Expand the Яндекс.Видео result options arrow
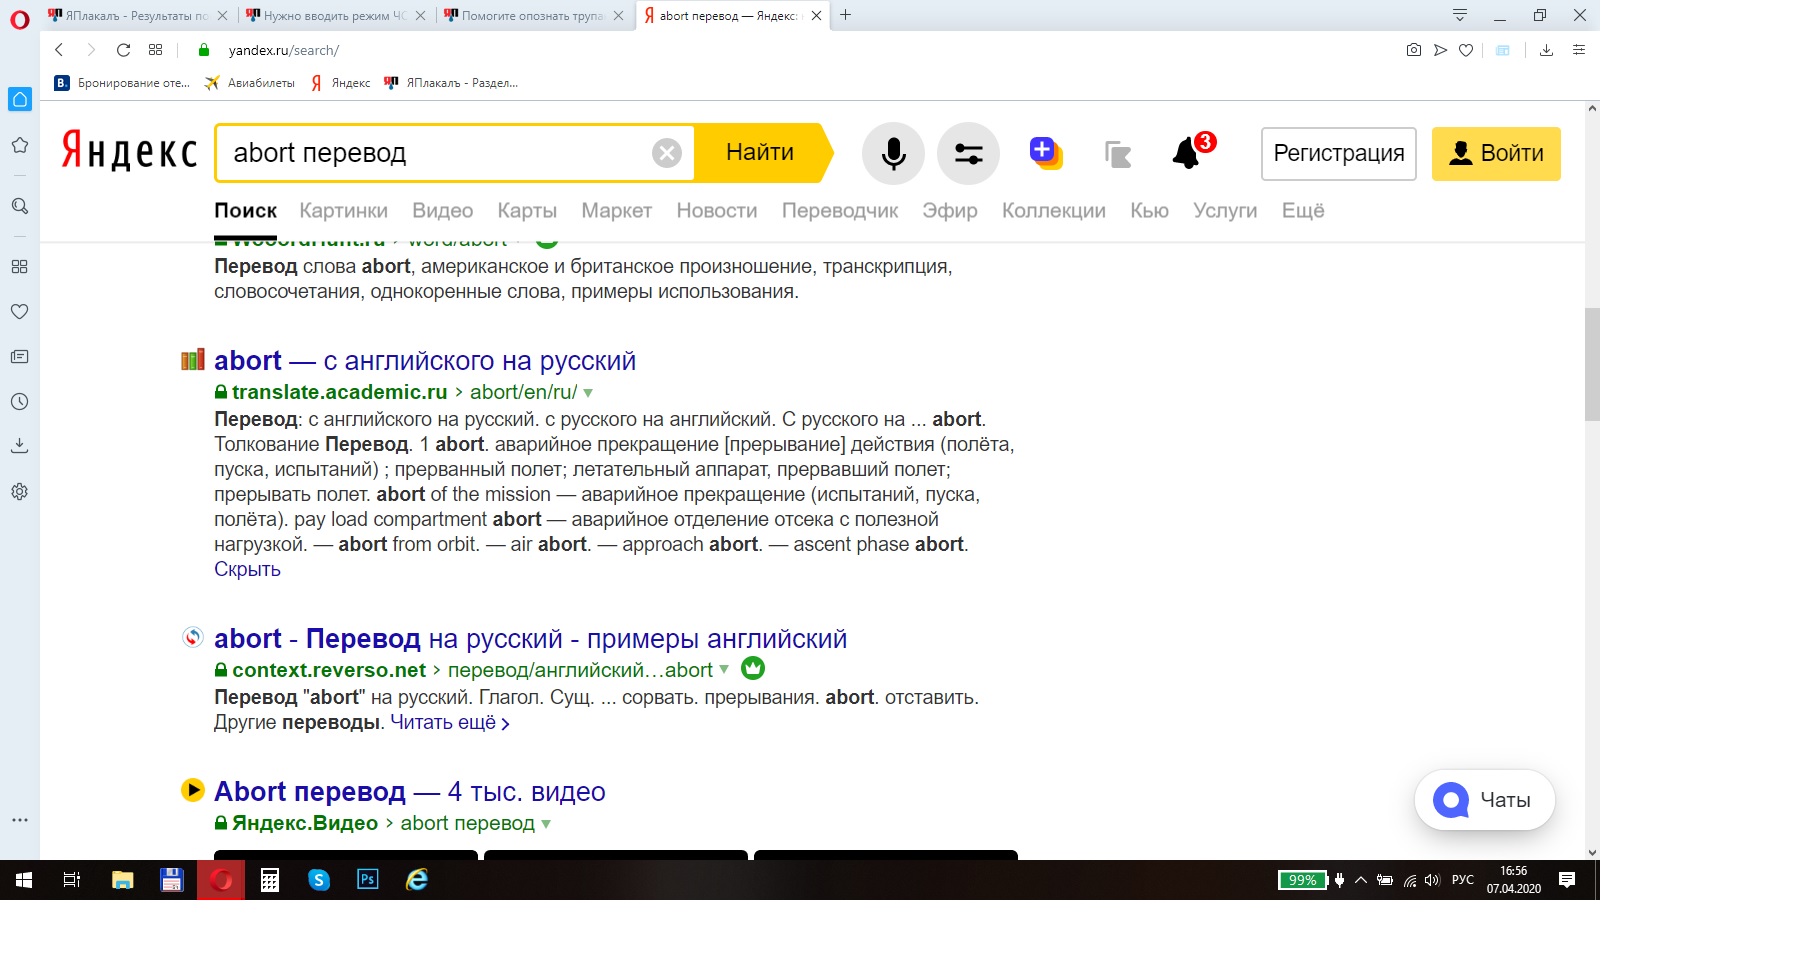The image size is (1802, 958). coord(546,824)
